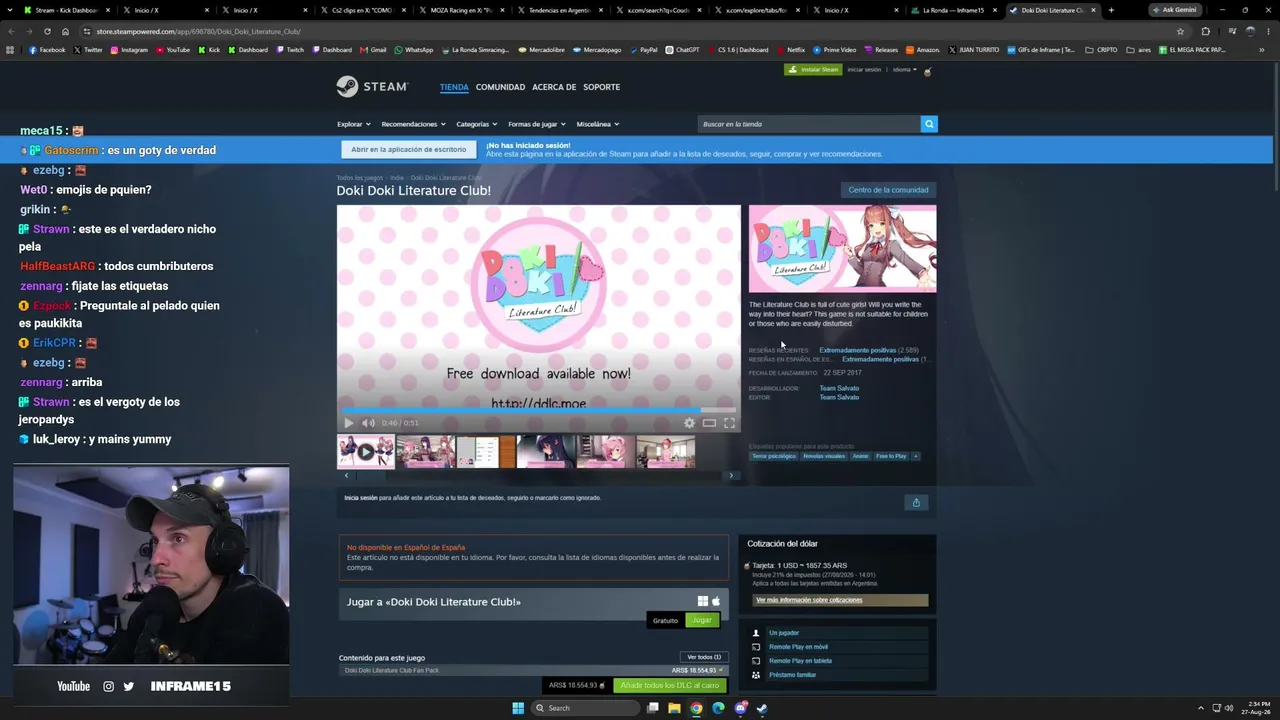The width and height of the screenshot is (1280, 720).
Task: Open the Gmail bookmark
Action: pyautogui.click(x=373, y=50)
